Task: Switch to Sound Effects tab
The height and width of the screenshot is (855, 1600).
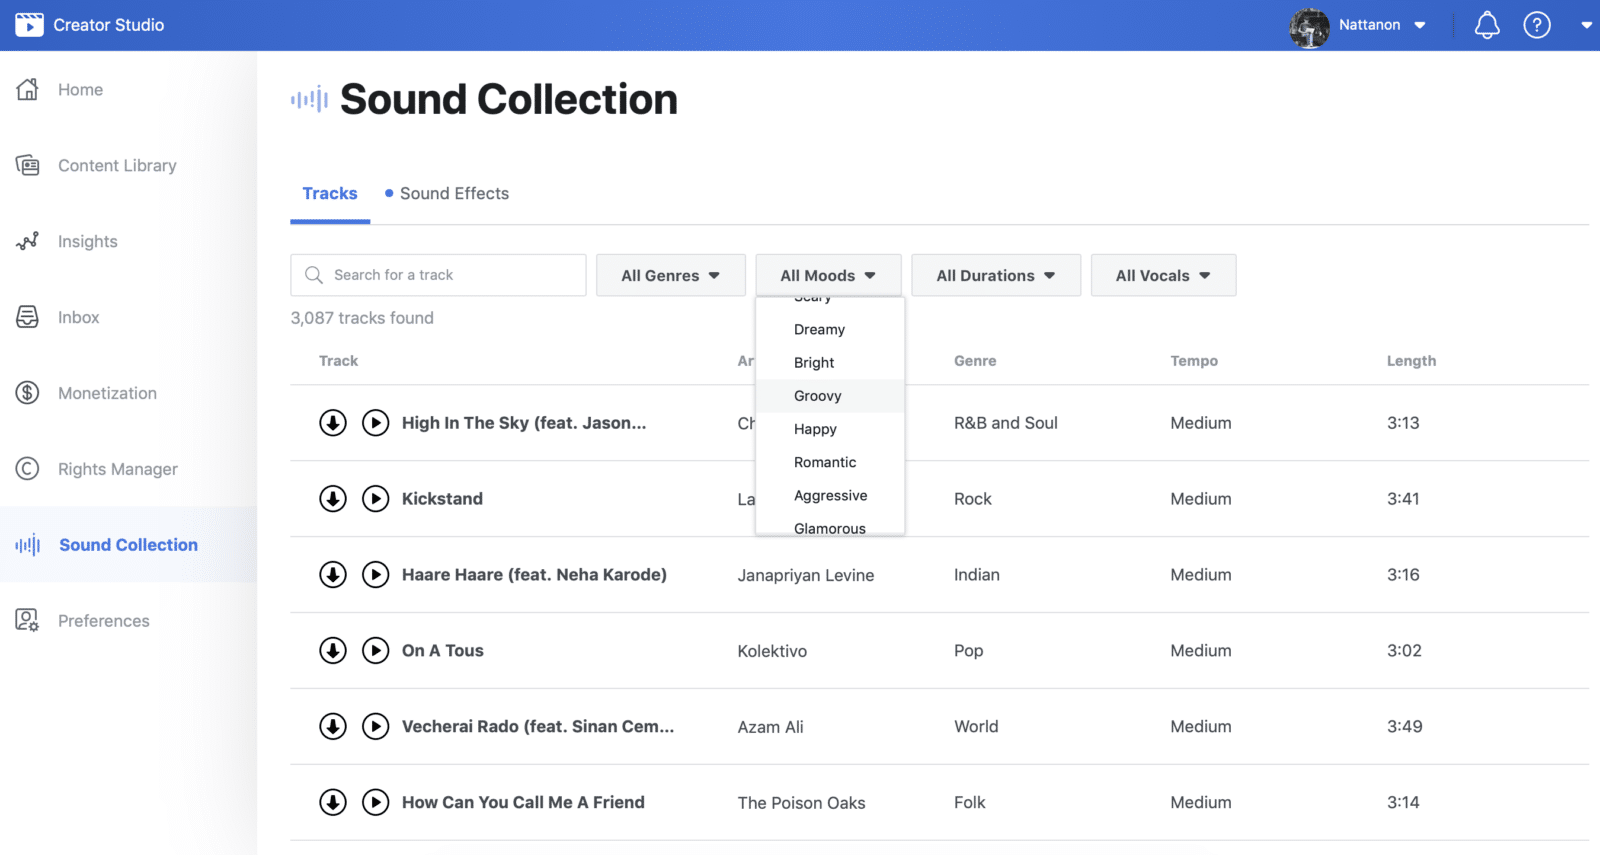Action: click(x=453, y=194)
